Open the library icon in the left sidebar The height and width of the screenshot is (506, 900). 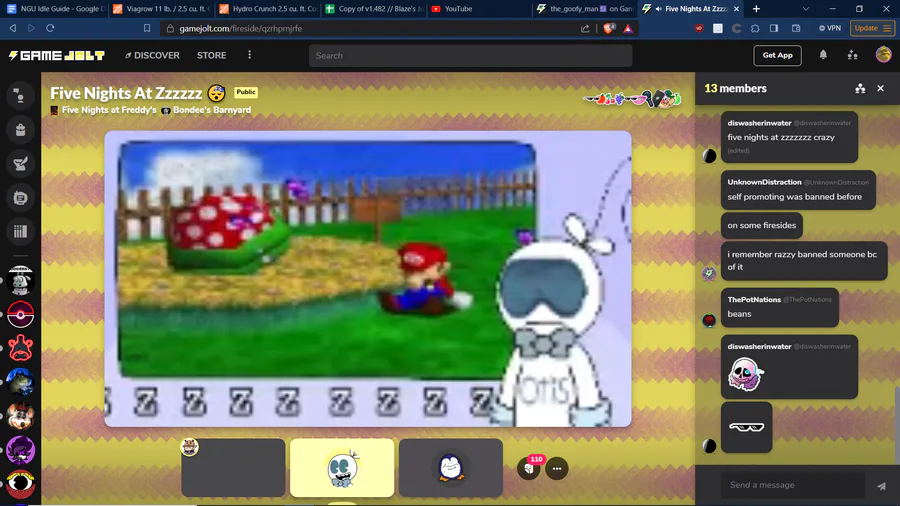(x=20, y=232)
